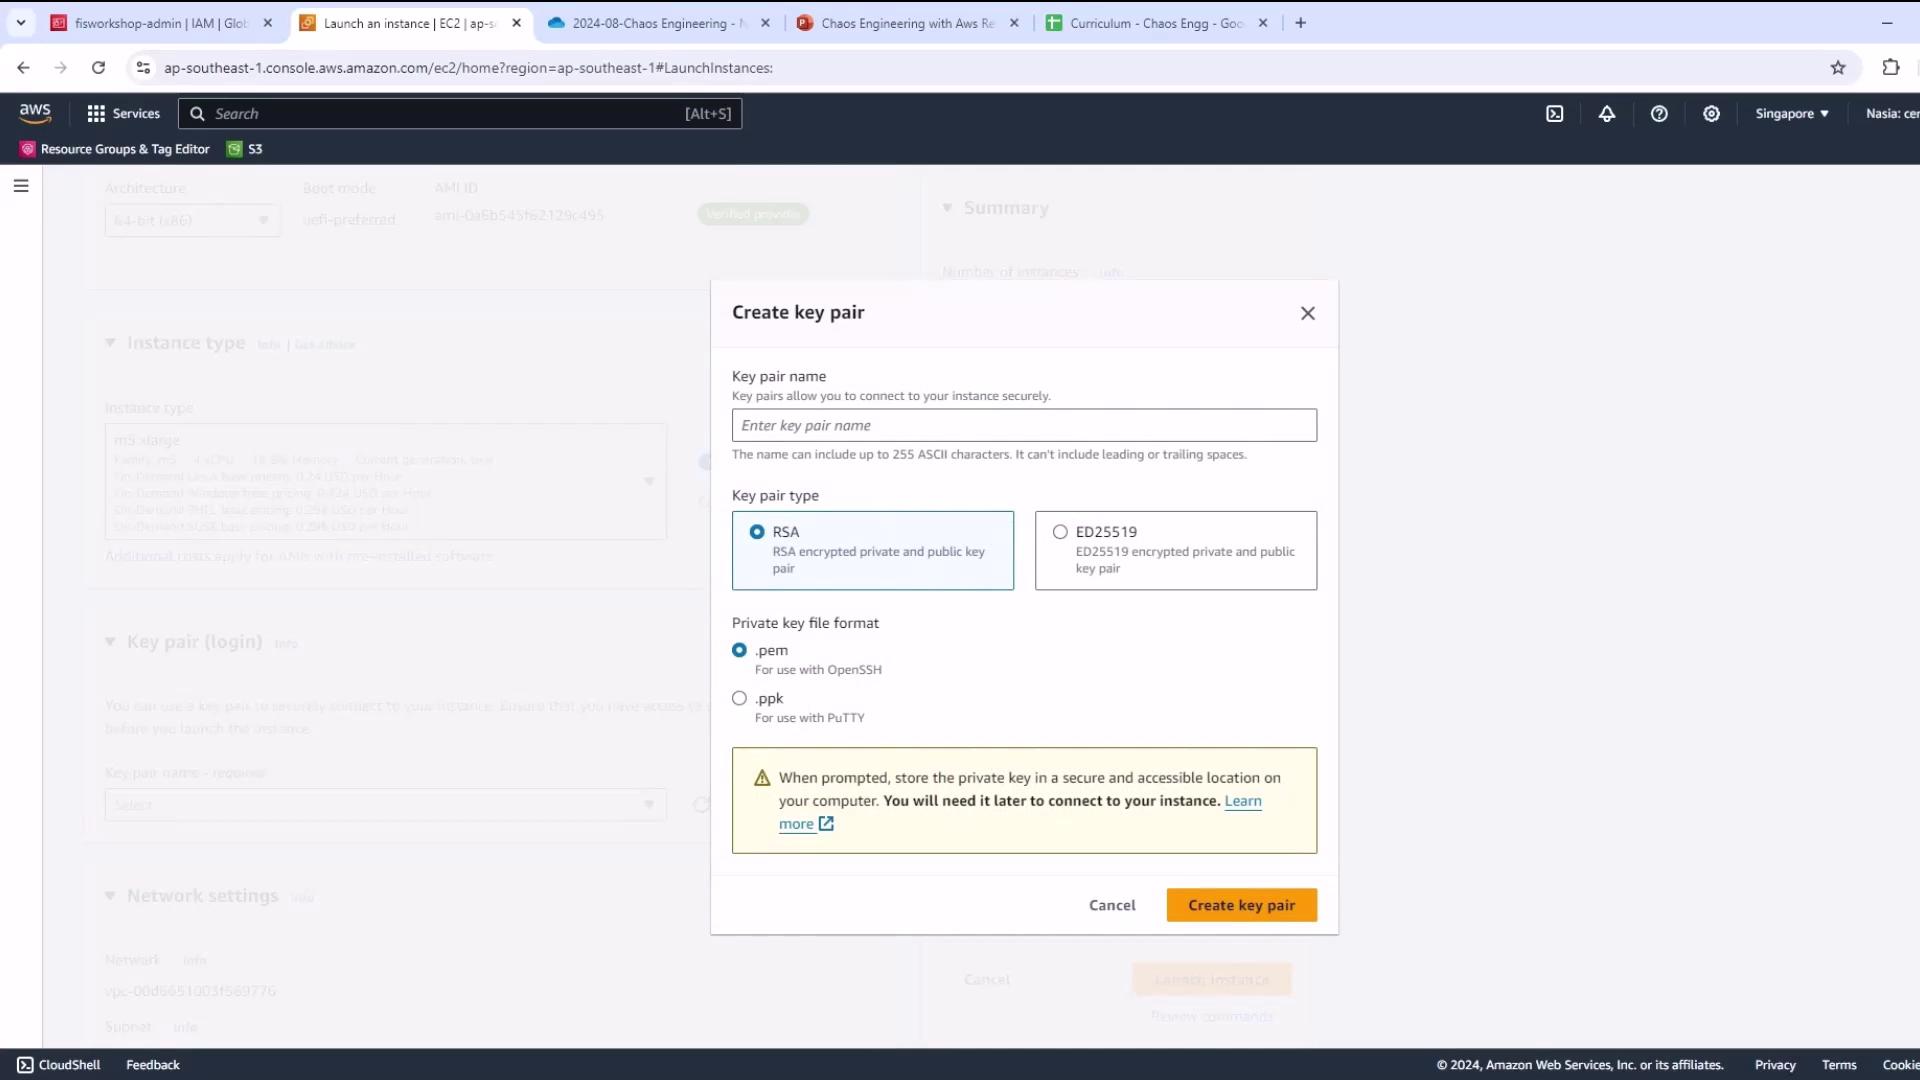
Task: Open the AWS help question mark icon
Action: 1659,114
